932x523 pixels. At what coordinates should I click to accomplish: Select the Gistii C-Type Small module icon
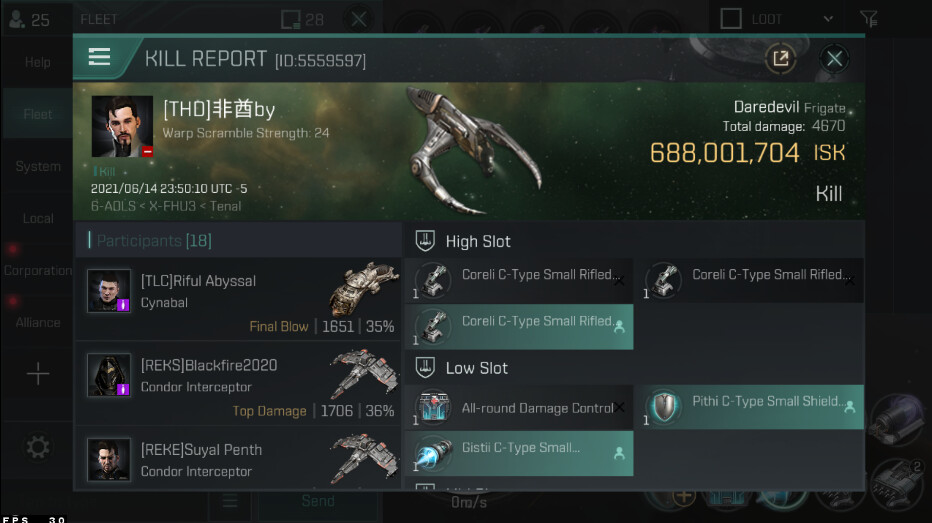pyautogui.click(x=433, y=454)
